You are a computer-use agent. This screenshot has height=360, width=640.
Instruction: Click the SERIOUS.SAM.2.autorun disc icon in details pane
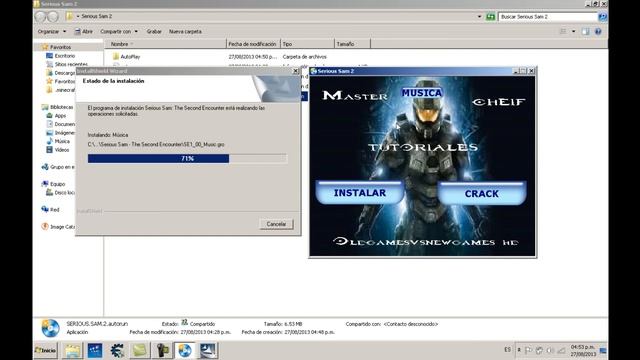click(50, 329)
